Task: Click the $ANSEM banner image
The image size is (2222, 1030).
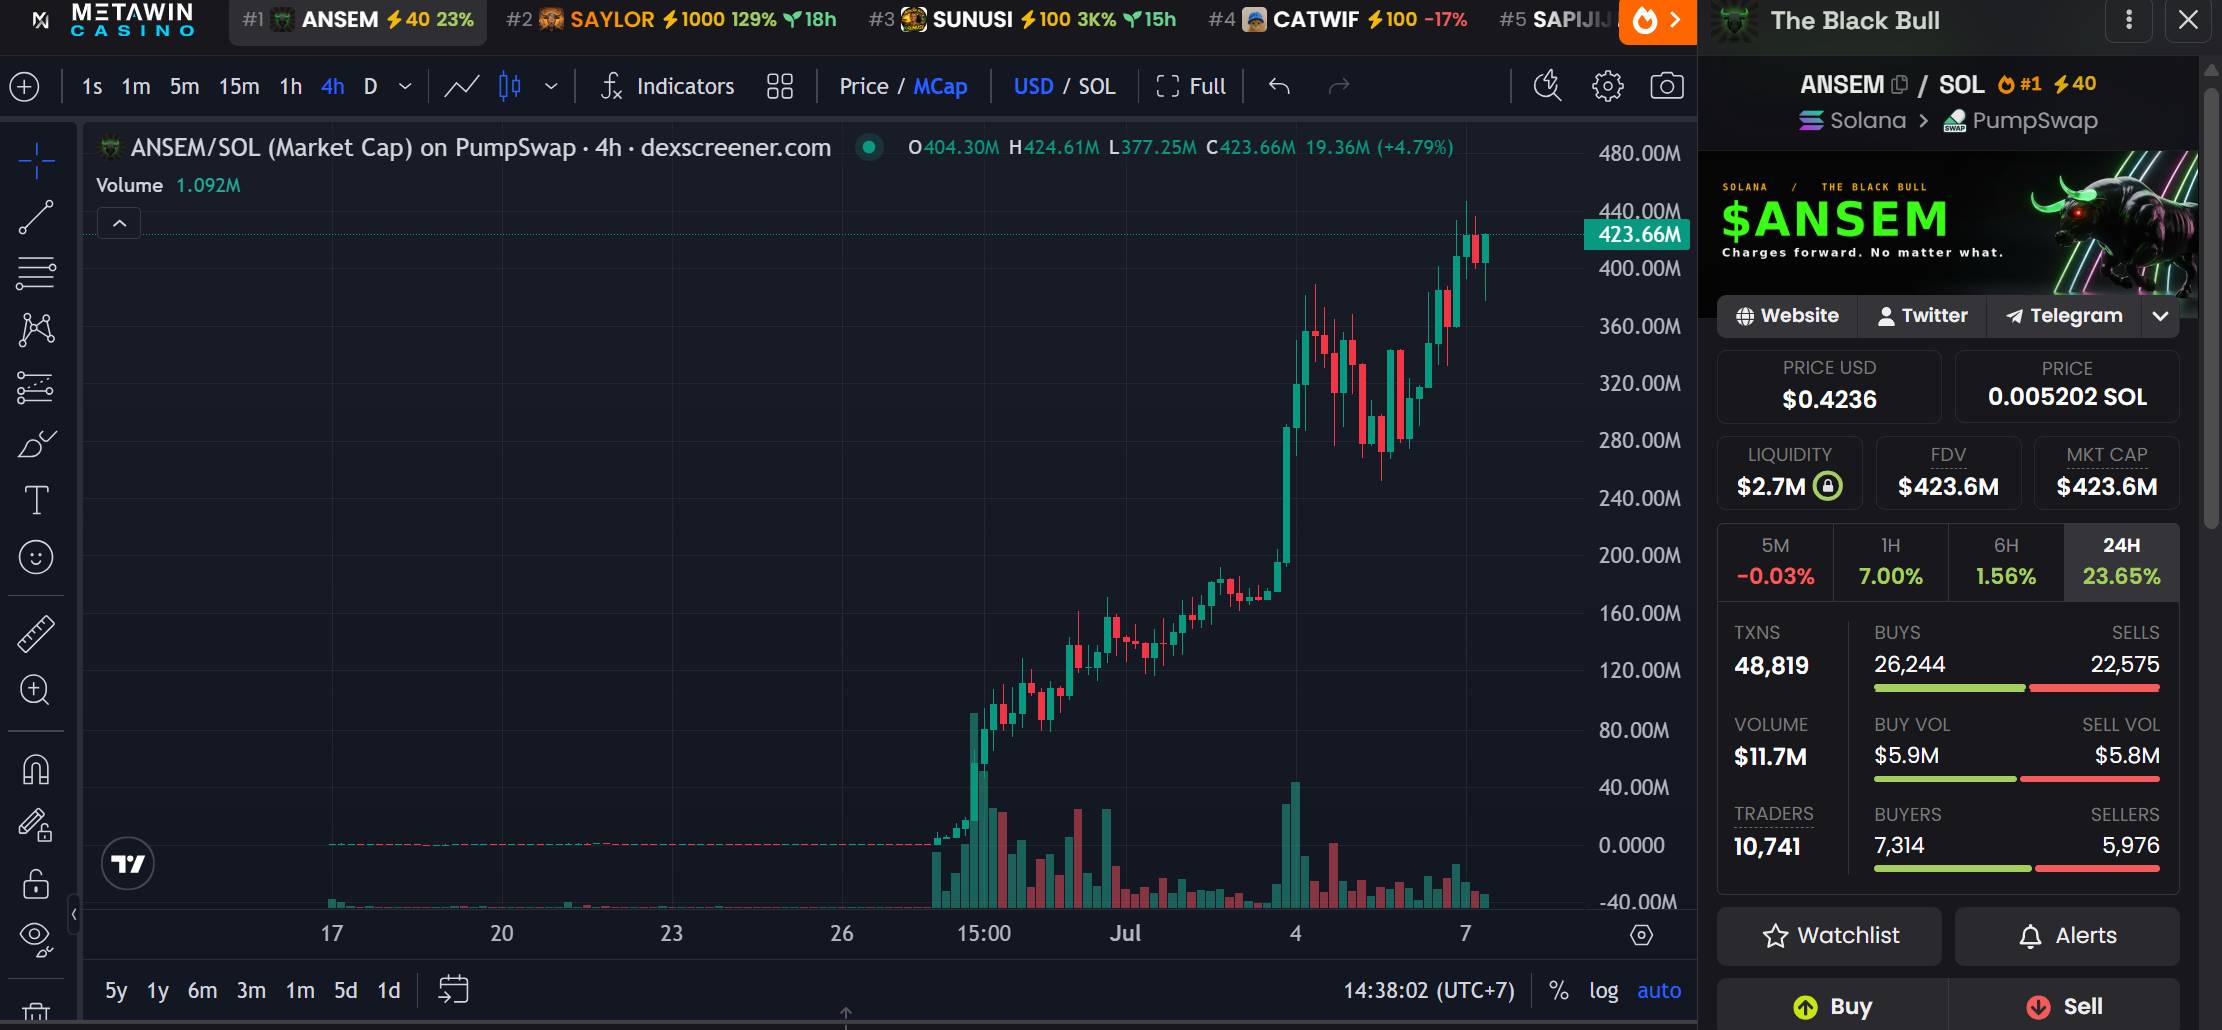Action: pyautogui.click(x=1948, y=223)
